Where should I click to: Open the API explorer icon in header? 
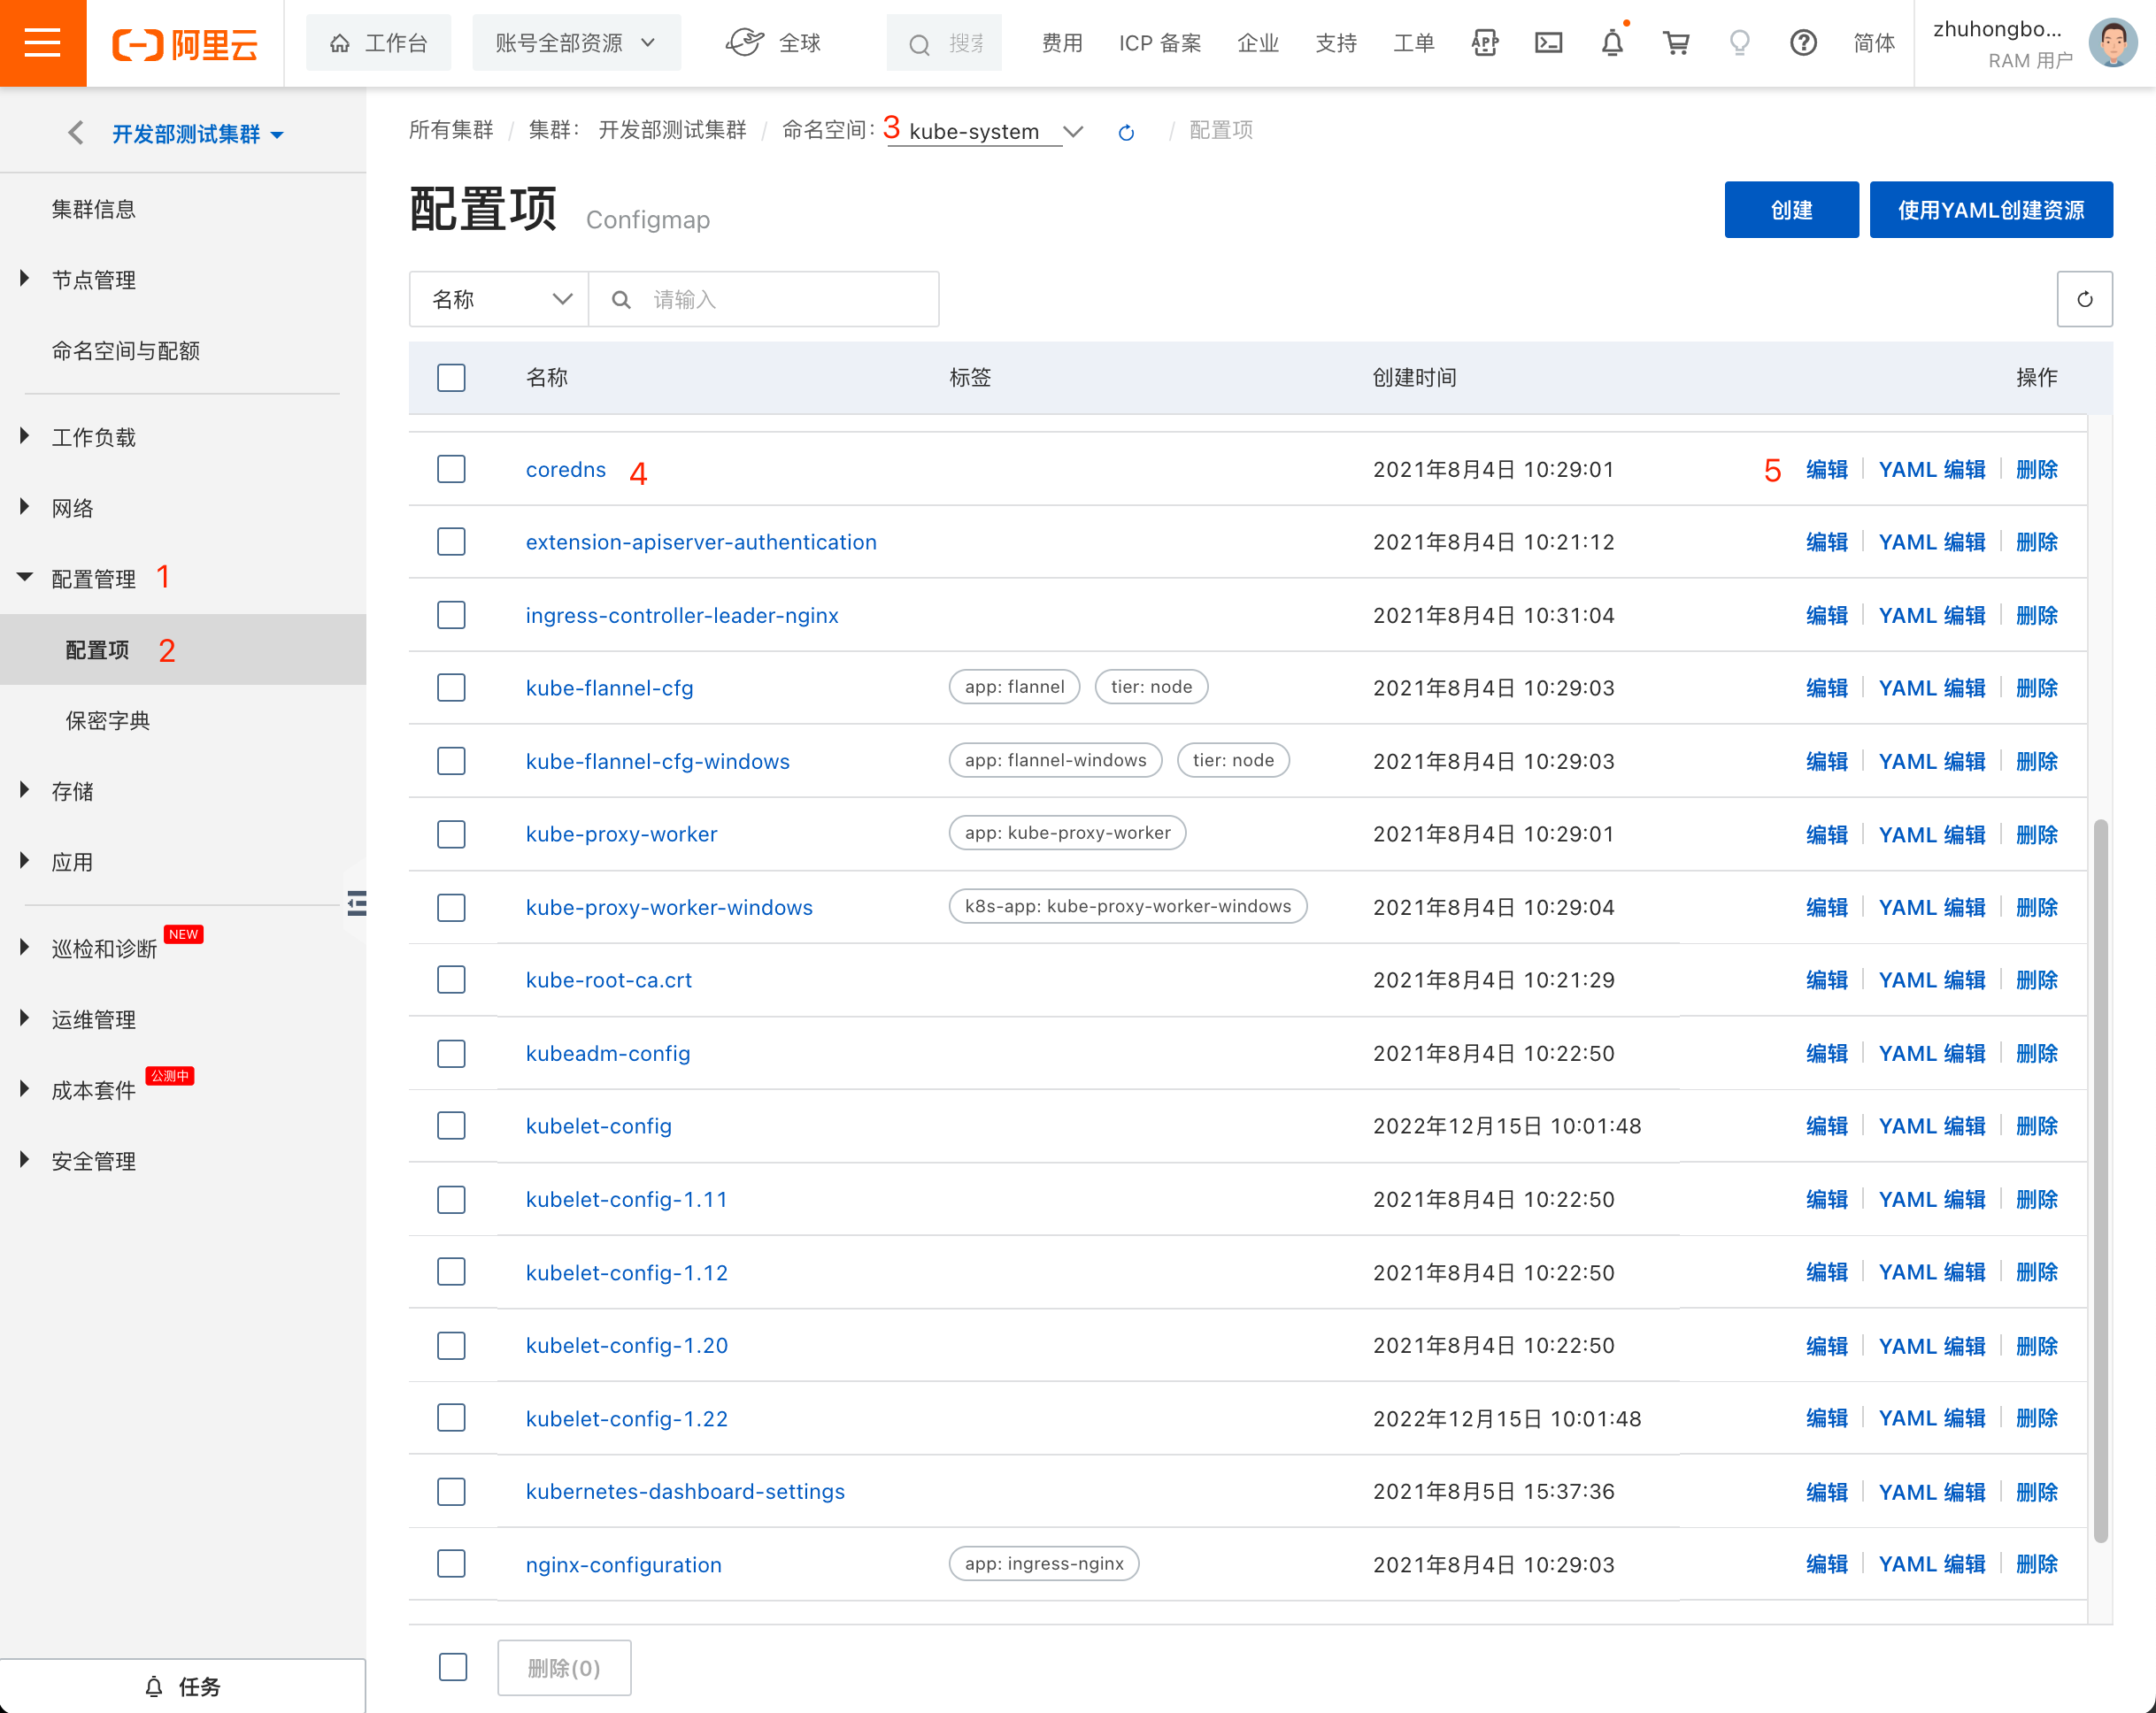1485,43
